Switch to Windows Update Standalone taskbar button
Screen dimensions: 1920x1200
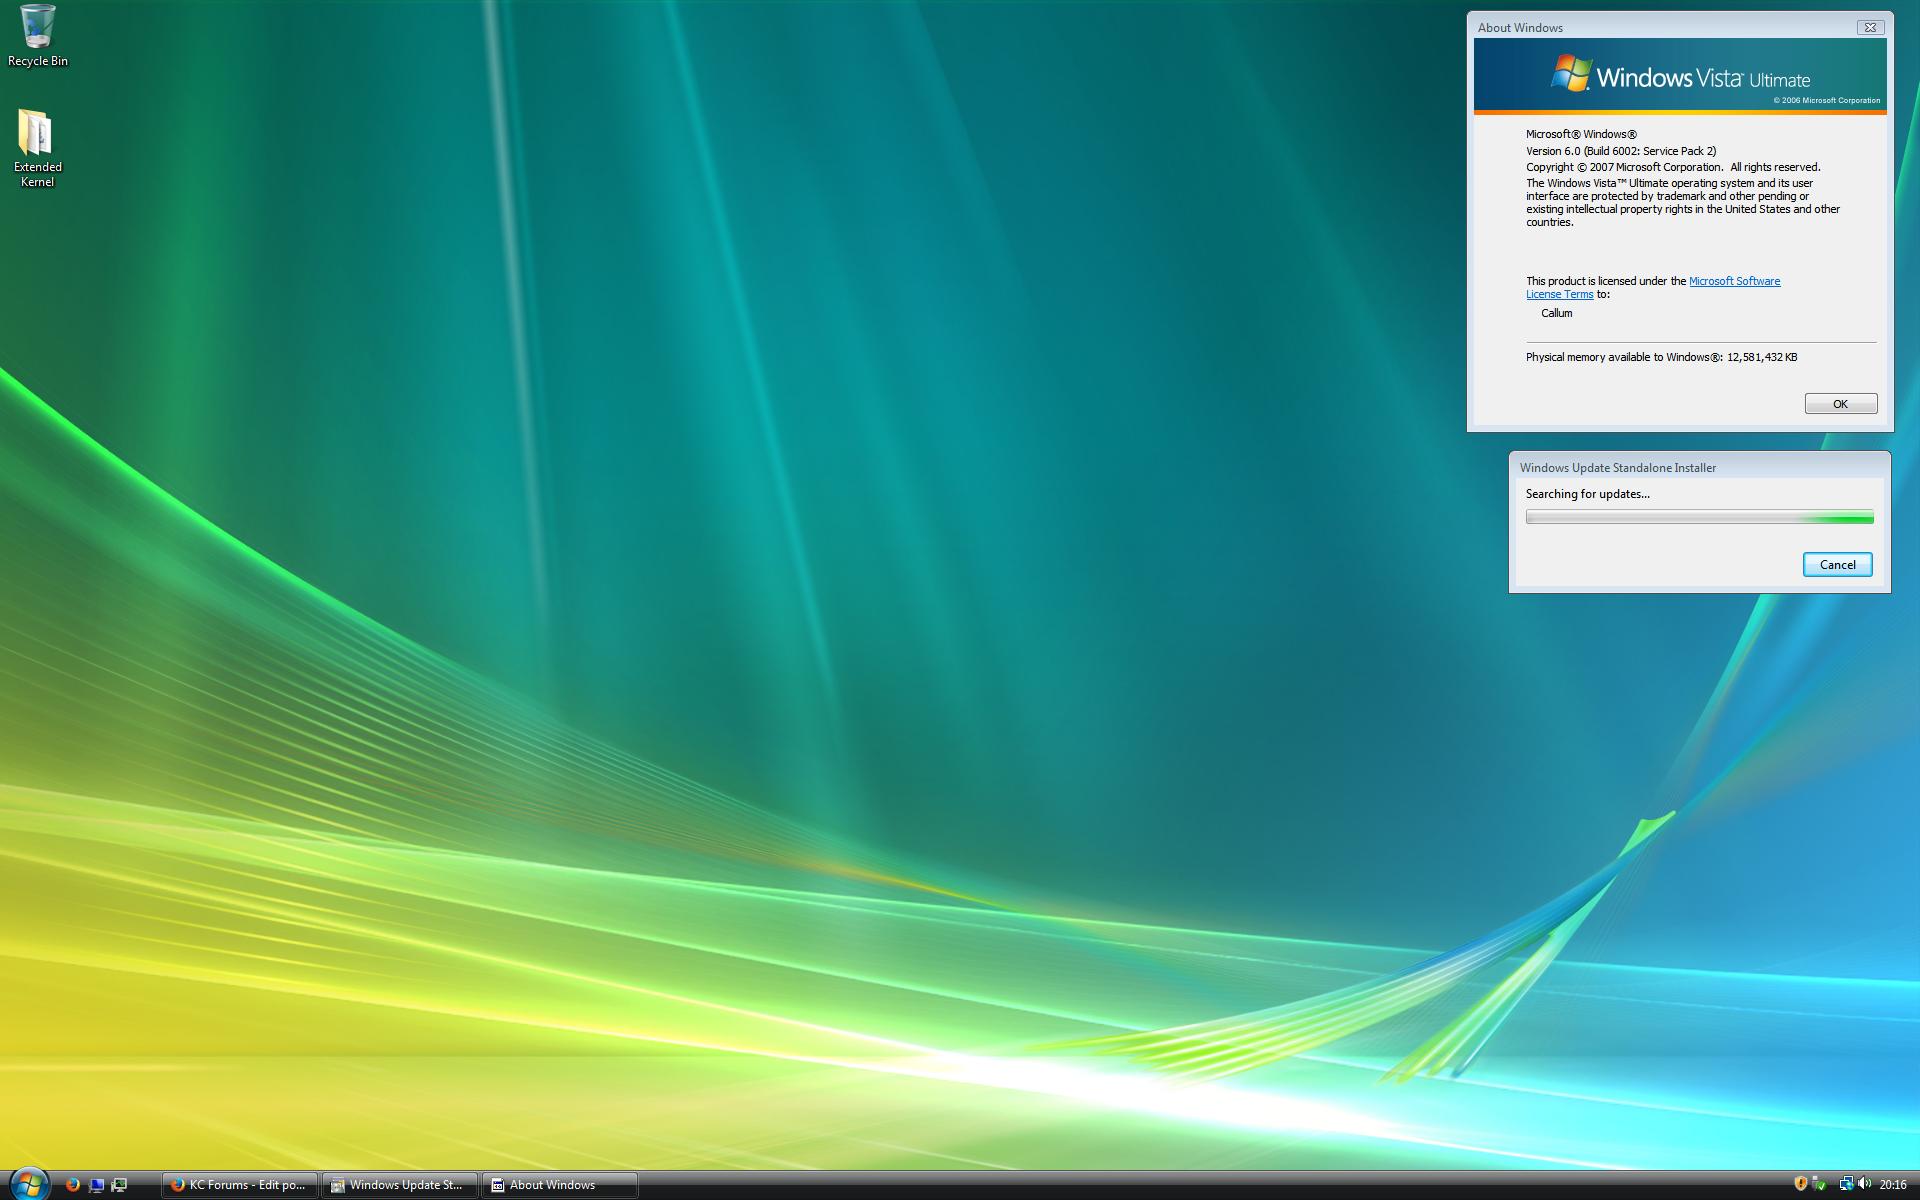click(400, 1185)
